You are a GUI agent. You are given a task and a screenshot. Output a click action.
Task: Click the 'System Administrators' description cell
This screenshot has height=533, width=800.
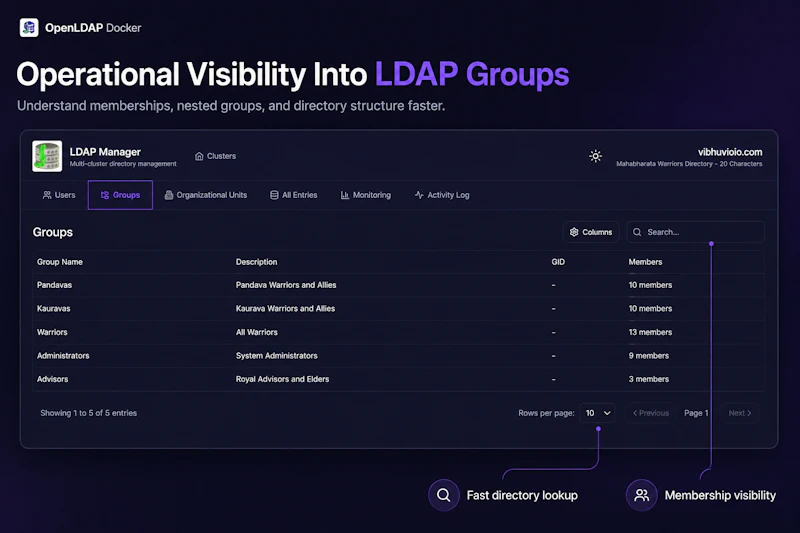[x=277, y=356]
